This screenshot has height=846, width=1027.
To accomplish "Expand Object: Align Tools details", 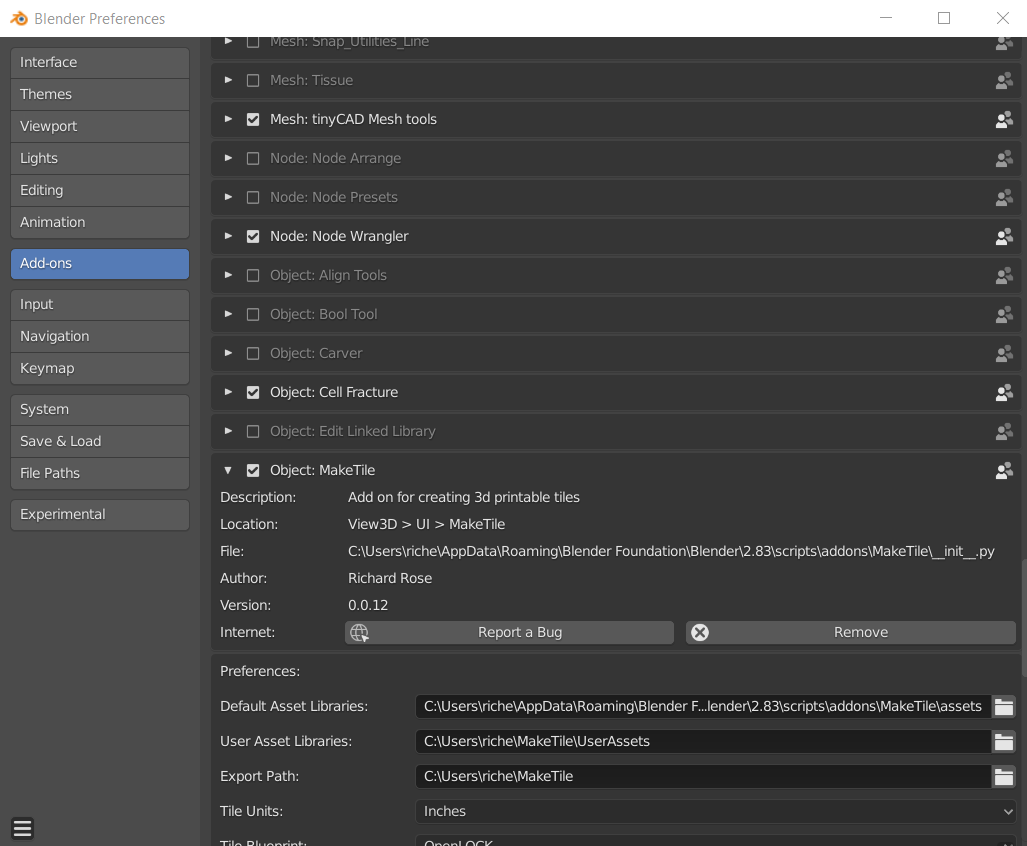I will click(228, 275).
